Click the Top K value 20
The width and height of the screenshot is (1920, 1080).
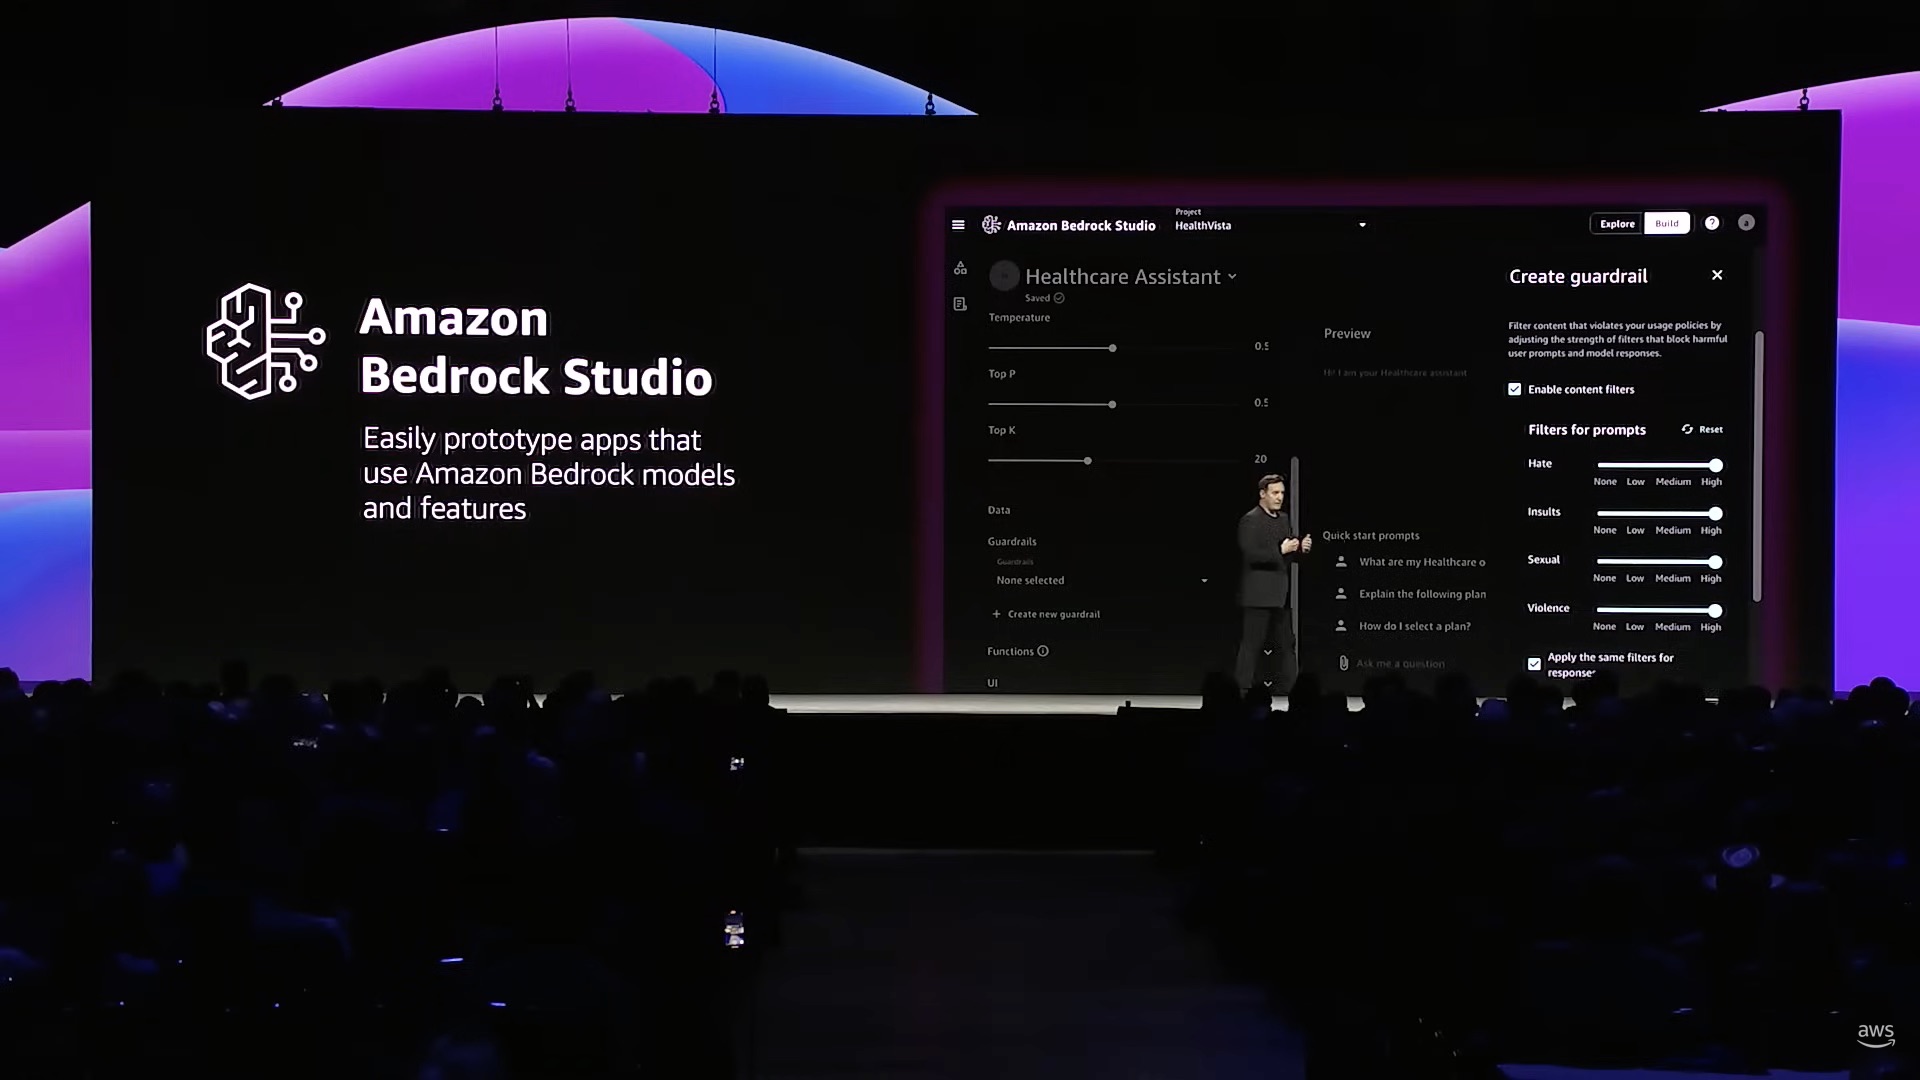(x=1260, y=459)
